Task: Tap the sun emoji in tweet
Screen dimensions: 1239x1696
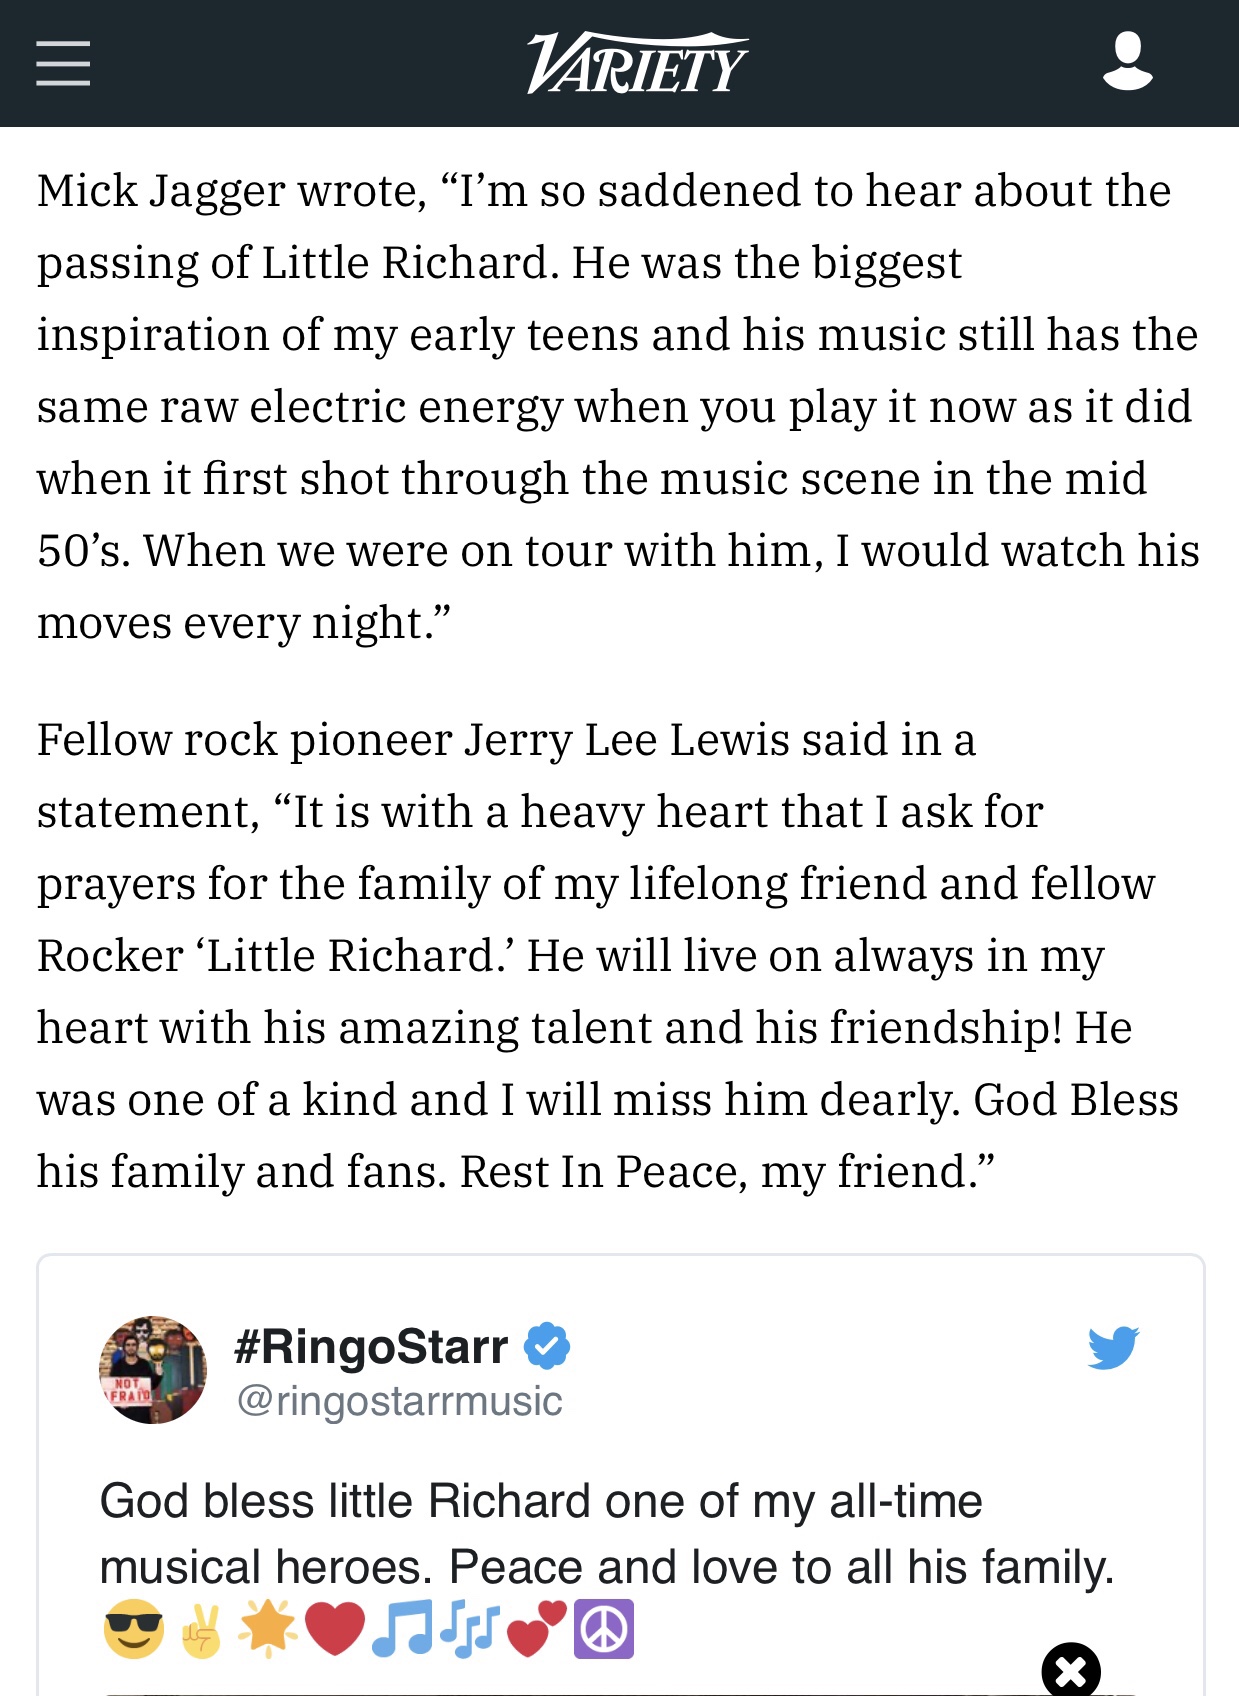Action: [268, 1629]
